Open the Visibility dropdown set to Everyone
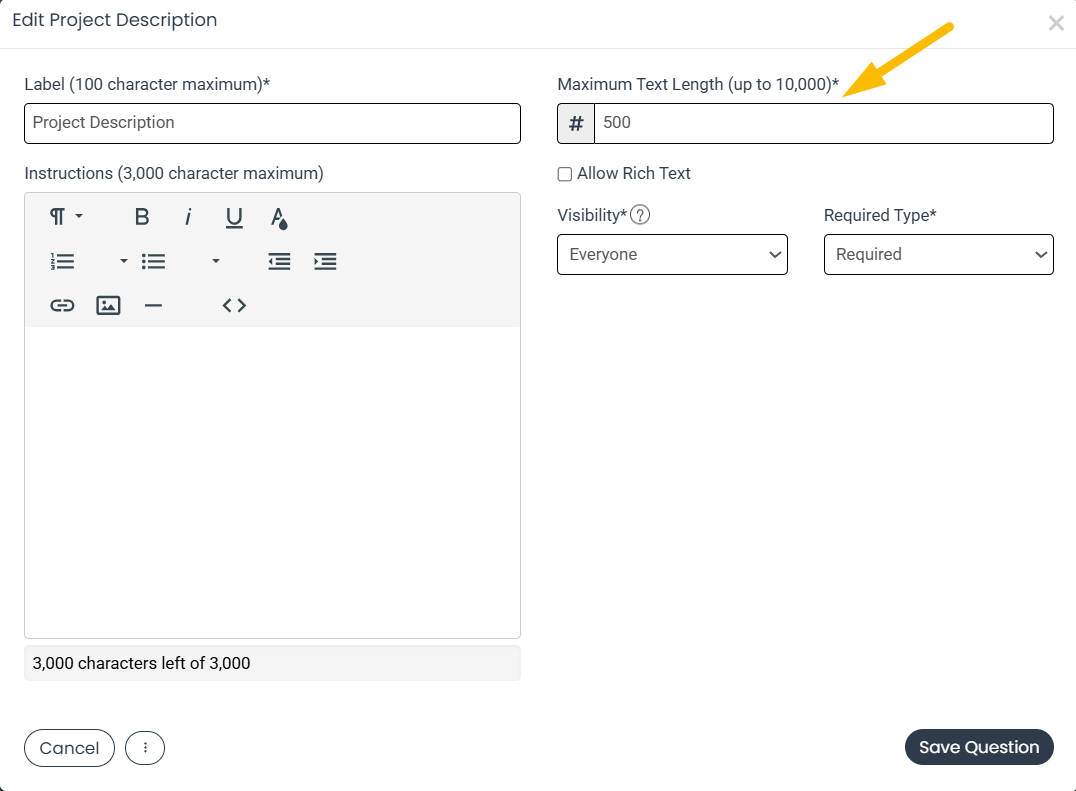This screenshot has width=1076, height=791. 672,255
